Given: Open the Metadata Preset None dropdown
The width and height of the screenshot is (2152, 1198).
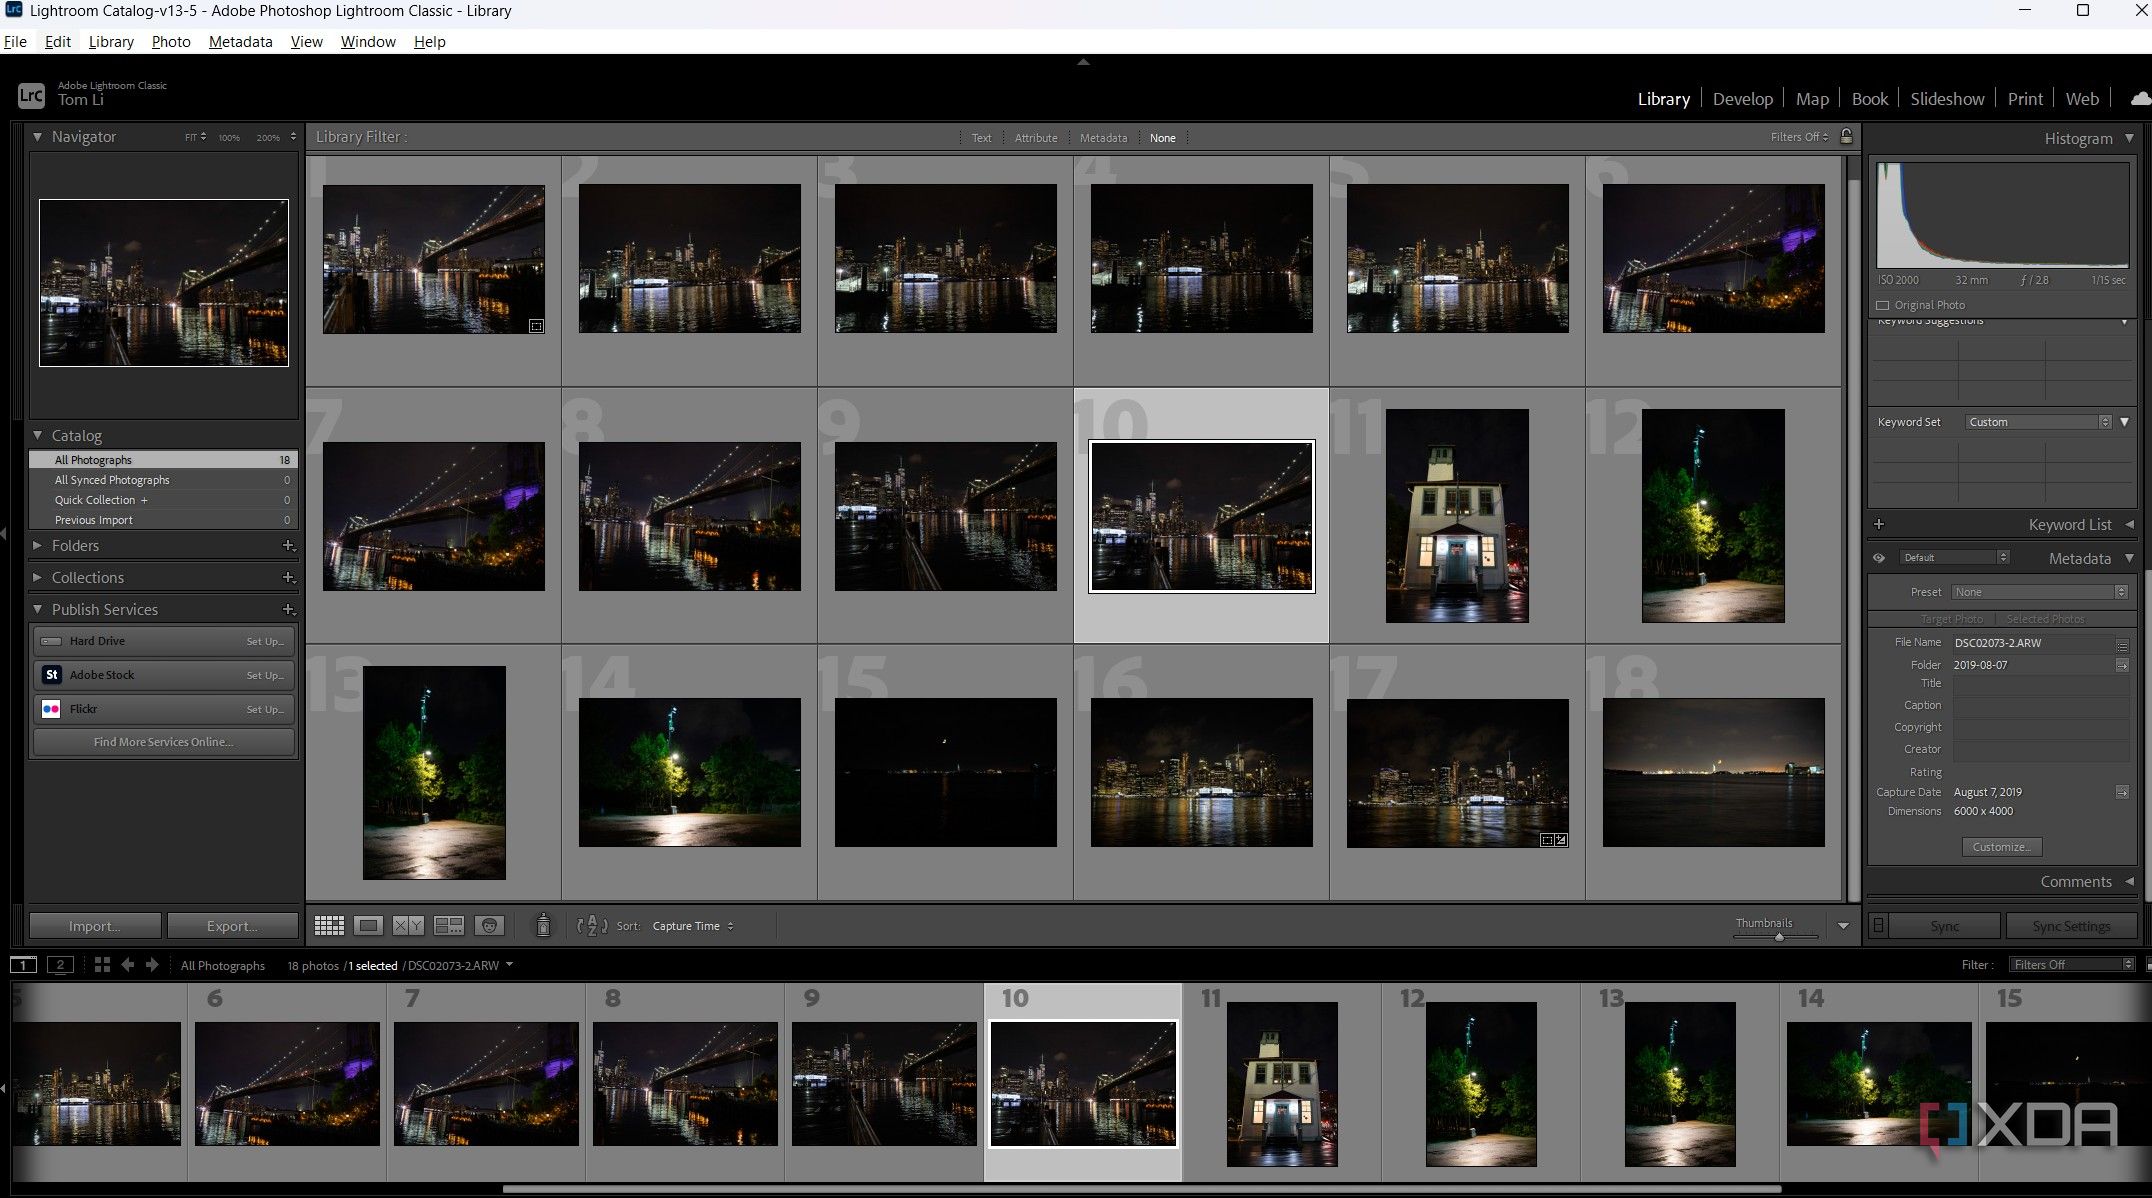Looking at the screenshot, I should [2040, 592].
